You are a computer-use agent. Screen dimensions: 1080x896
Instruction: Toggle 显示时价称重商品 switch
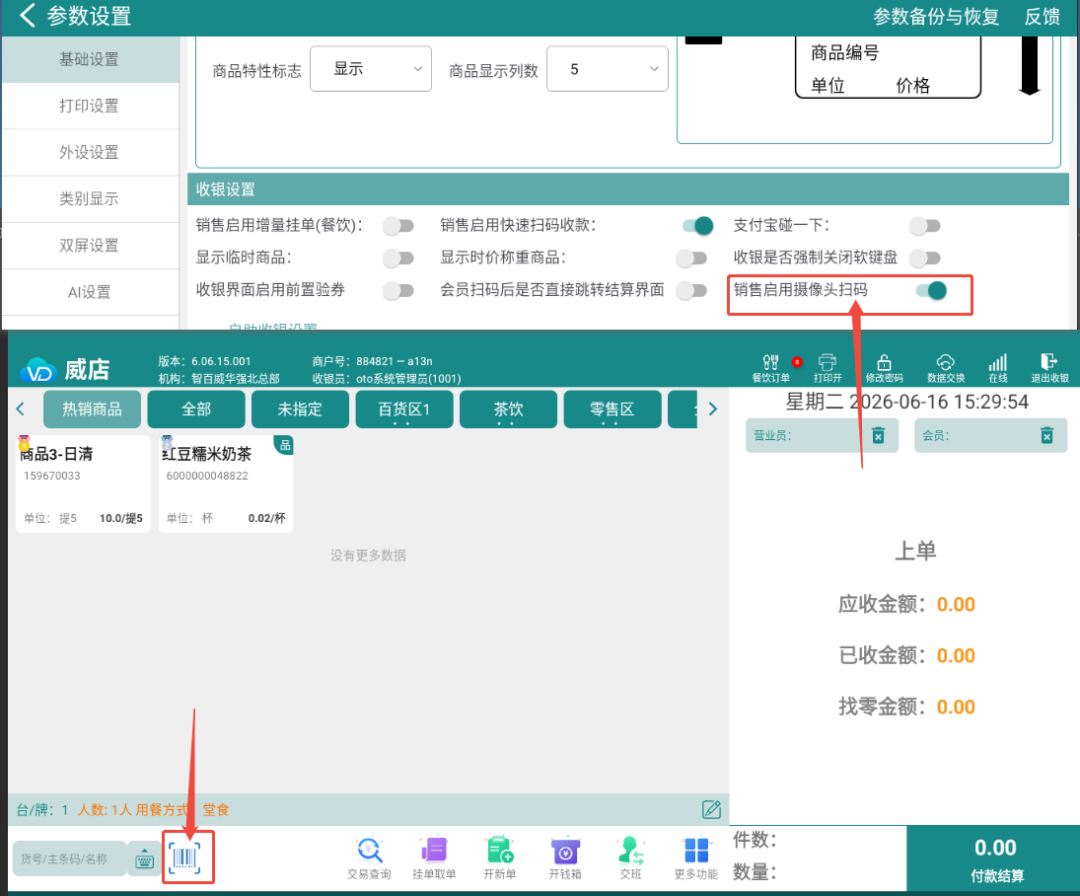(x=692, y=258)
